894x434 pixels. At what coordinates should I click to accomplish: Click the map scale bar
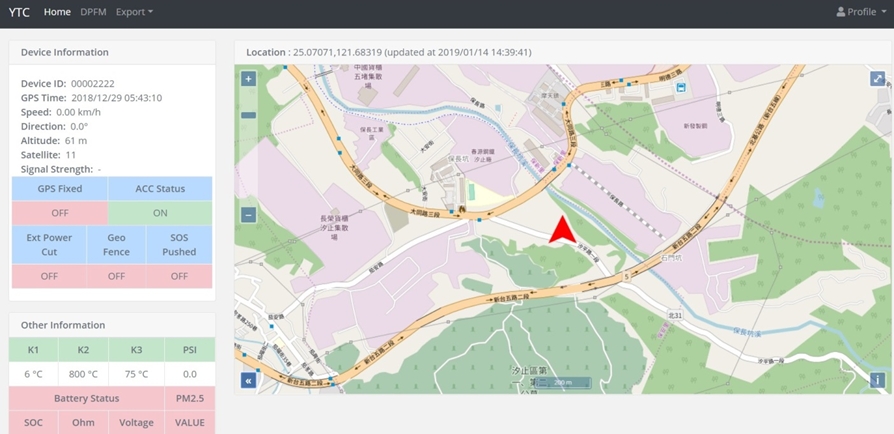(563, 382)
